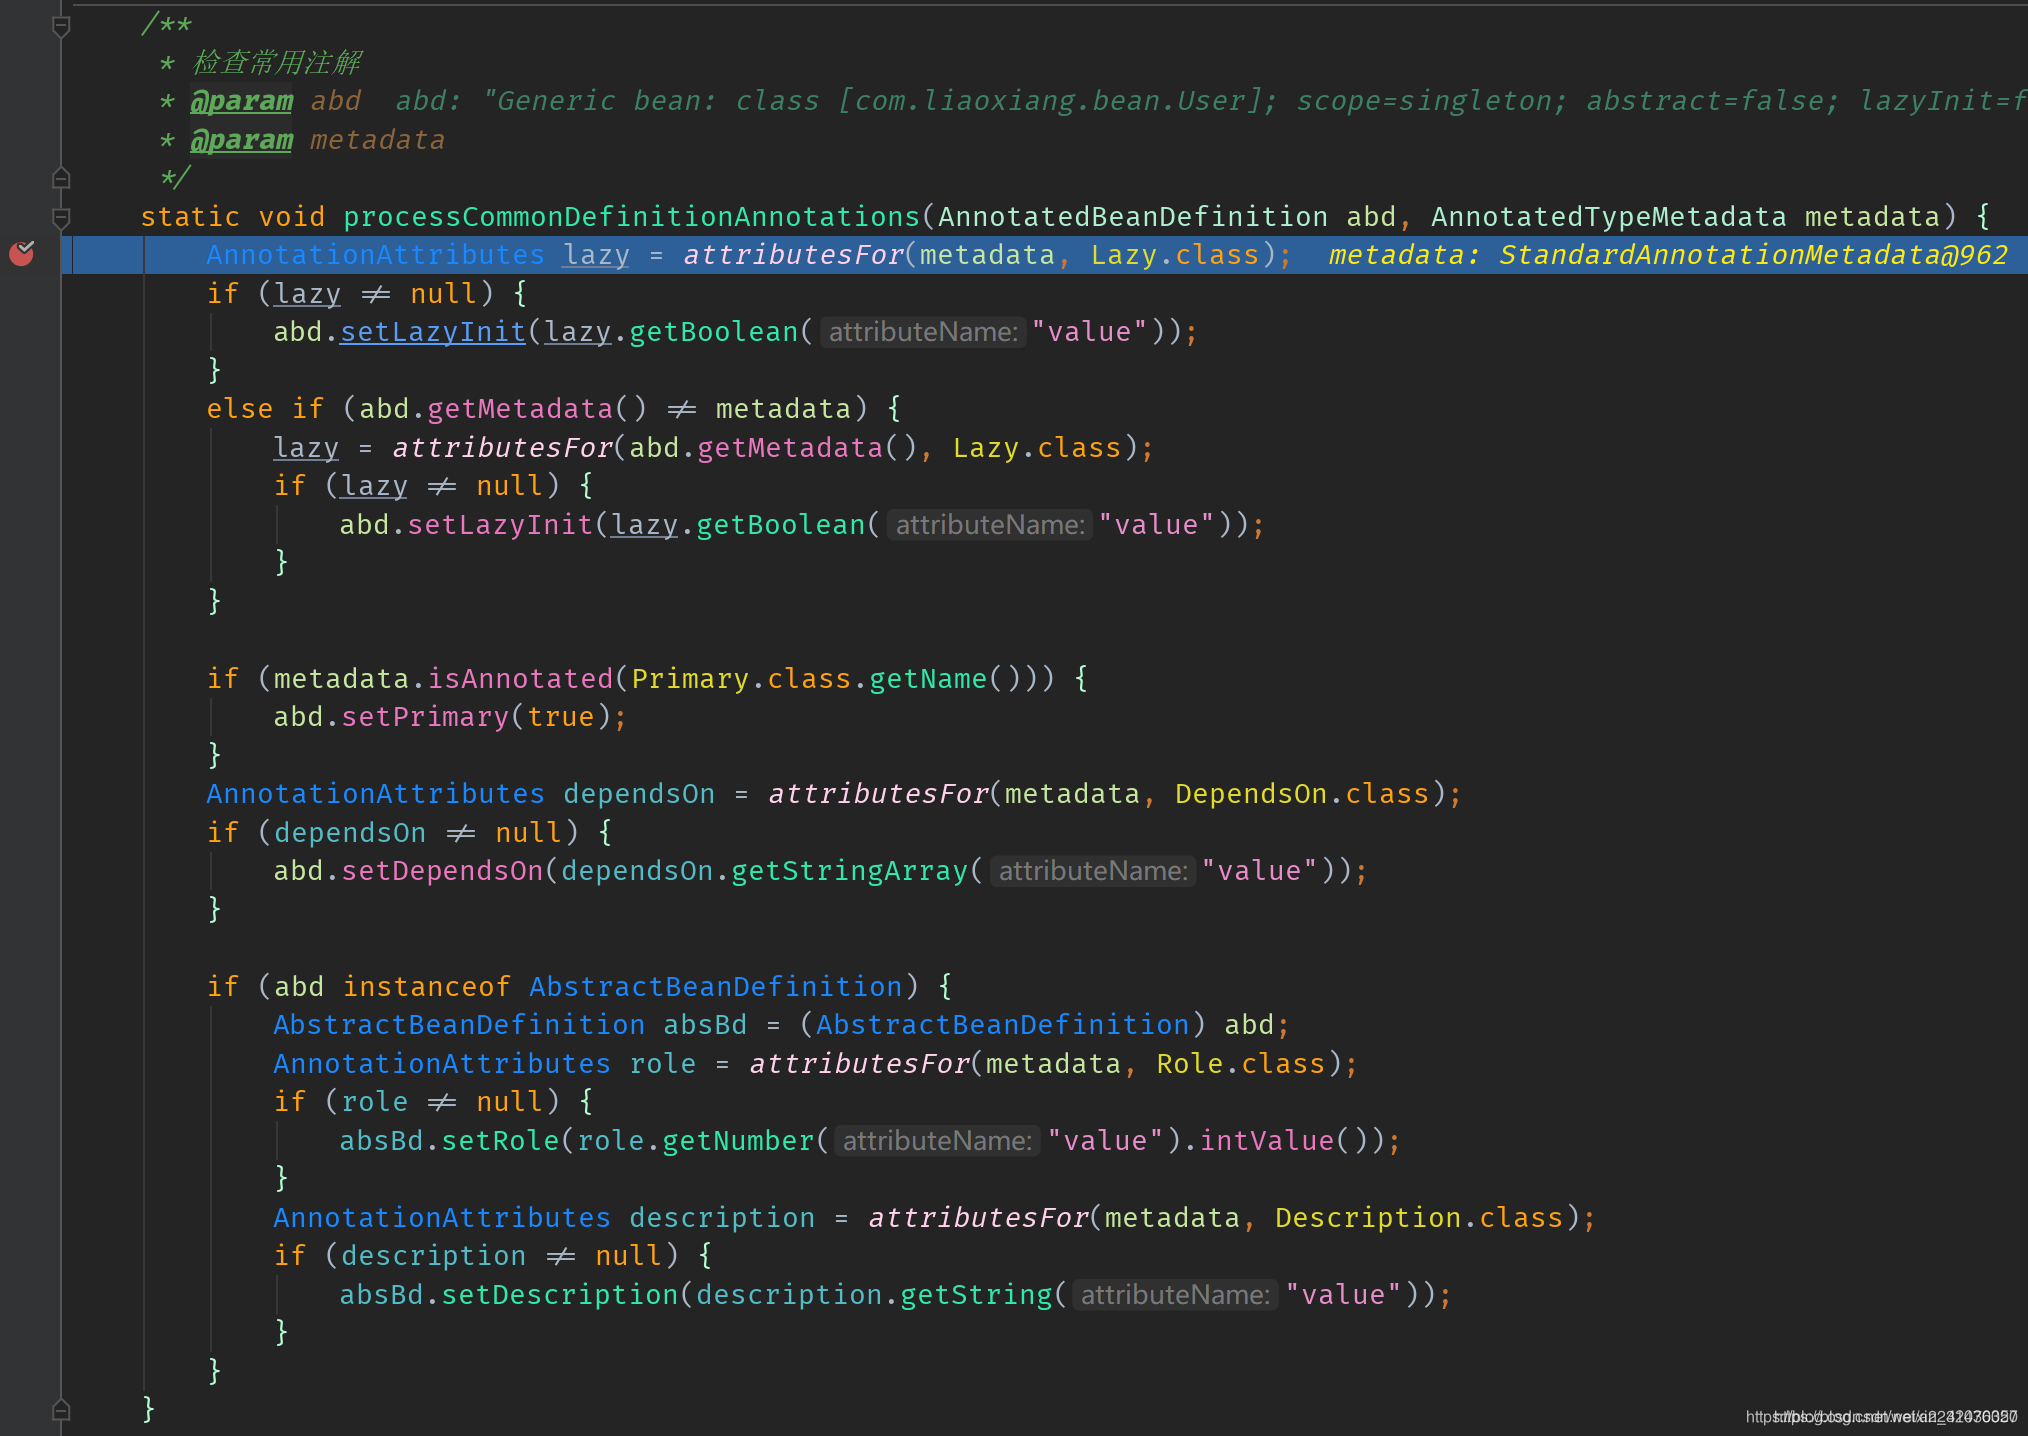This screenshot has width=2028, height=1436.
Task: Click the dependsOn variable declaration
Action: click(639, 794)
